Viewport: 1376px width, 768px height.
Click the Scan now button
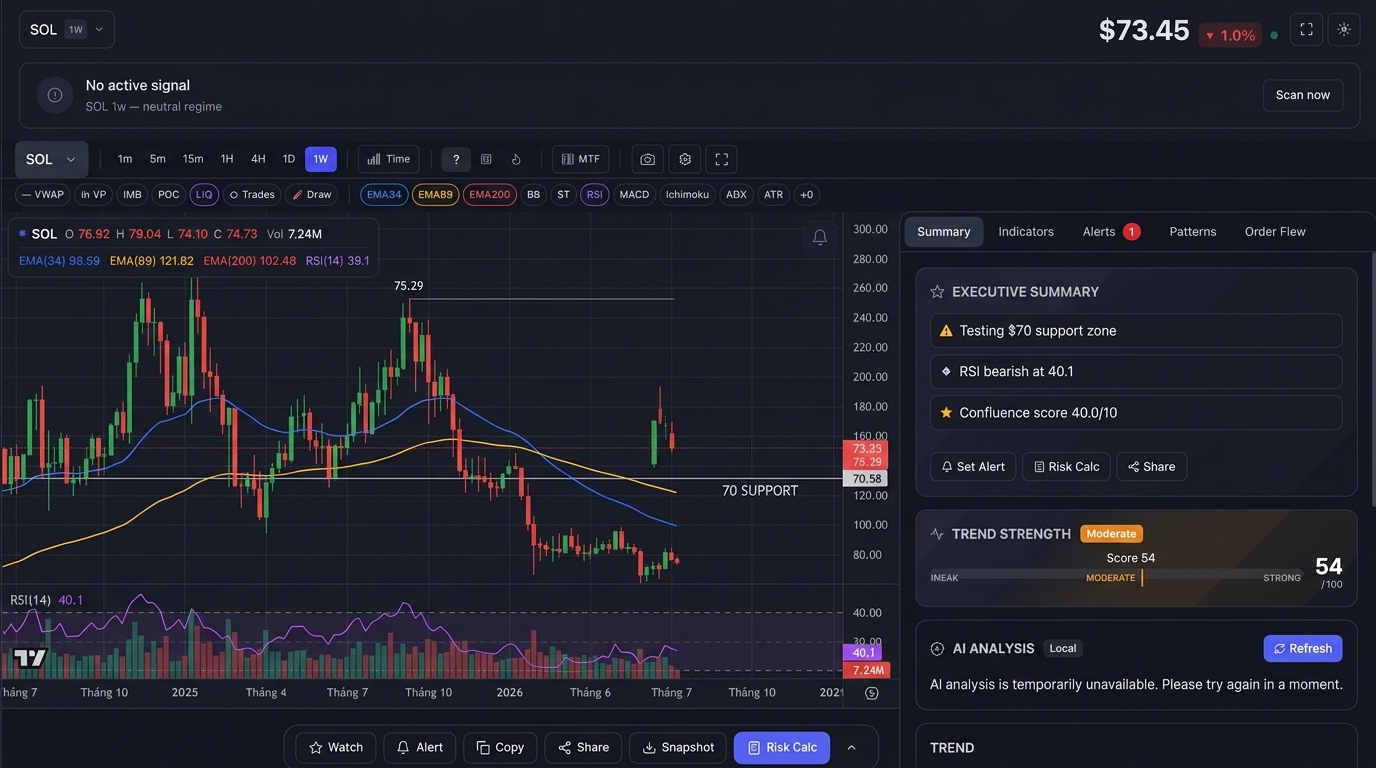pos(1303,95)
